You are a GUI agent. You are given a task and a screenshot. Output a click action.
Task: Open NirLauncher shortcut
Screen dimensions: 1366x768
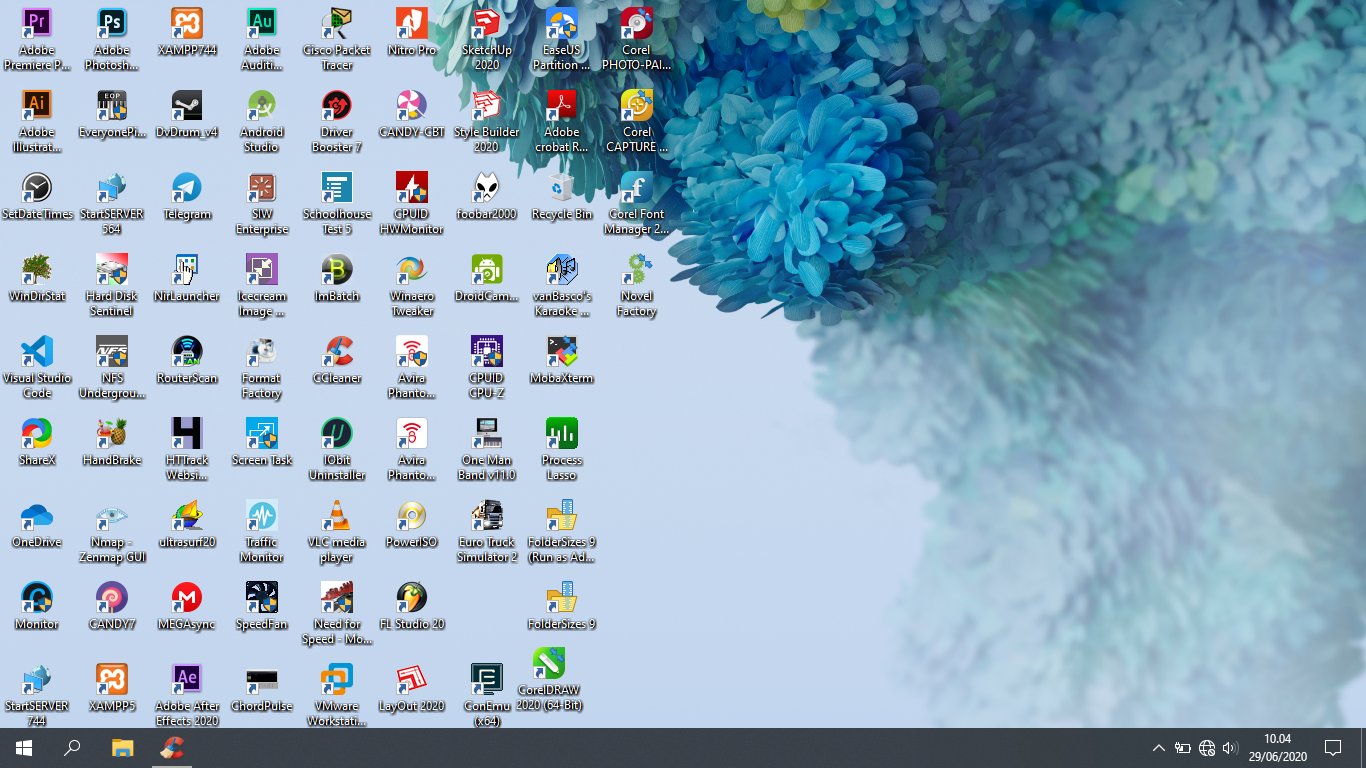(187, 278)
